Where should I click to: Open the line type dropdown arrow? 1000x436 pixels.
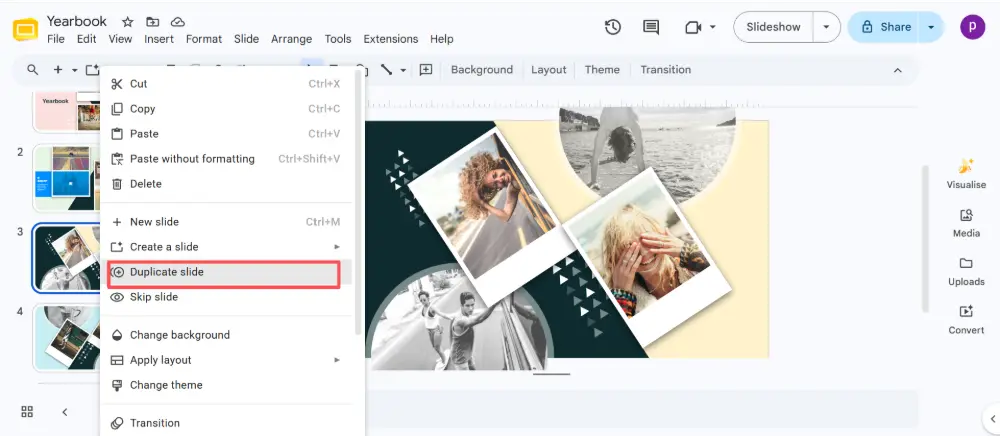pos(403,70)
